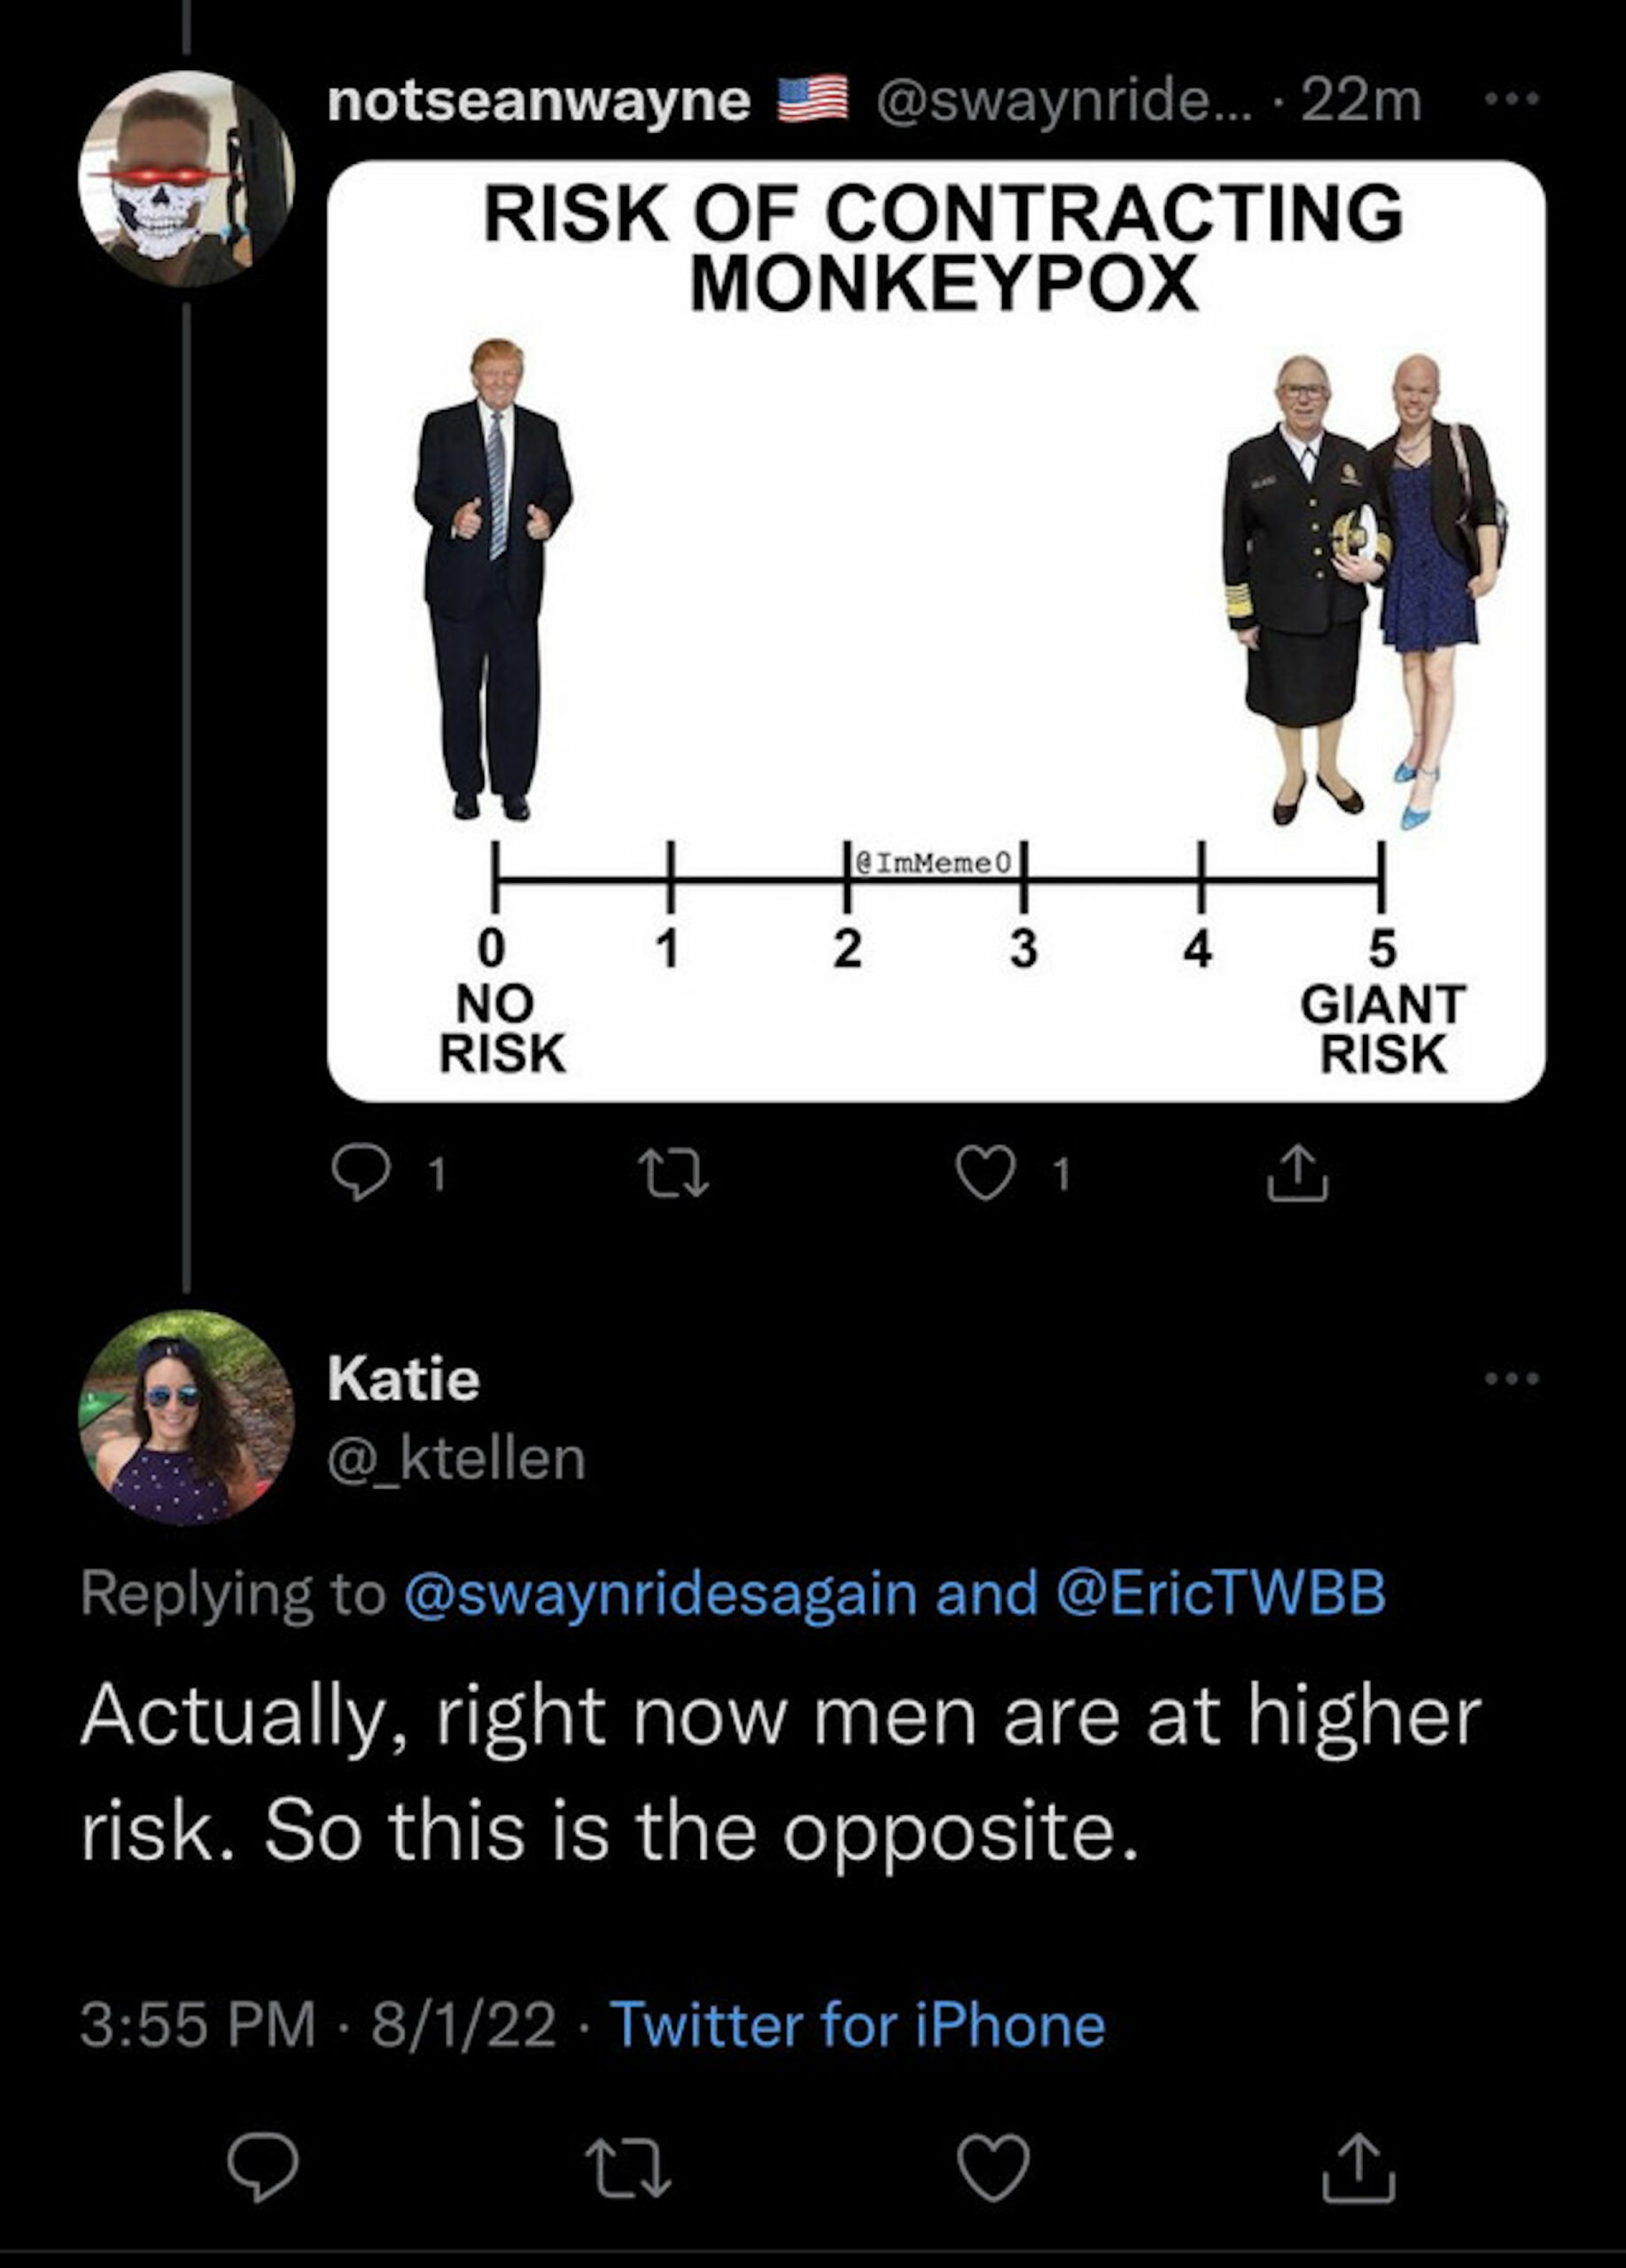Click Katie's display name

(403, 1380)
